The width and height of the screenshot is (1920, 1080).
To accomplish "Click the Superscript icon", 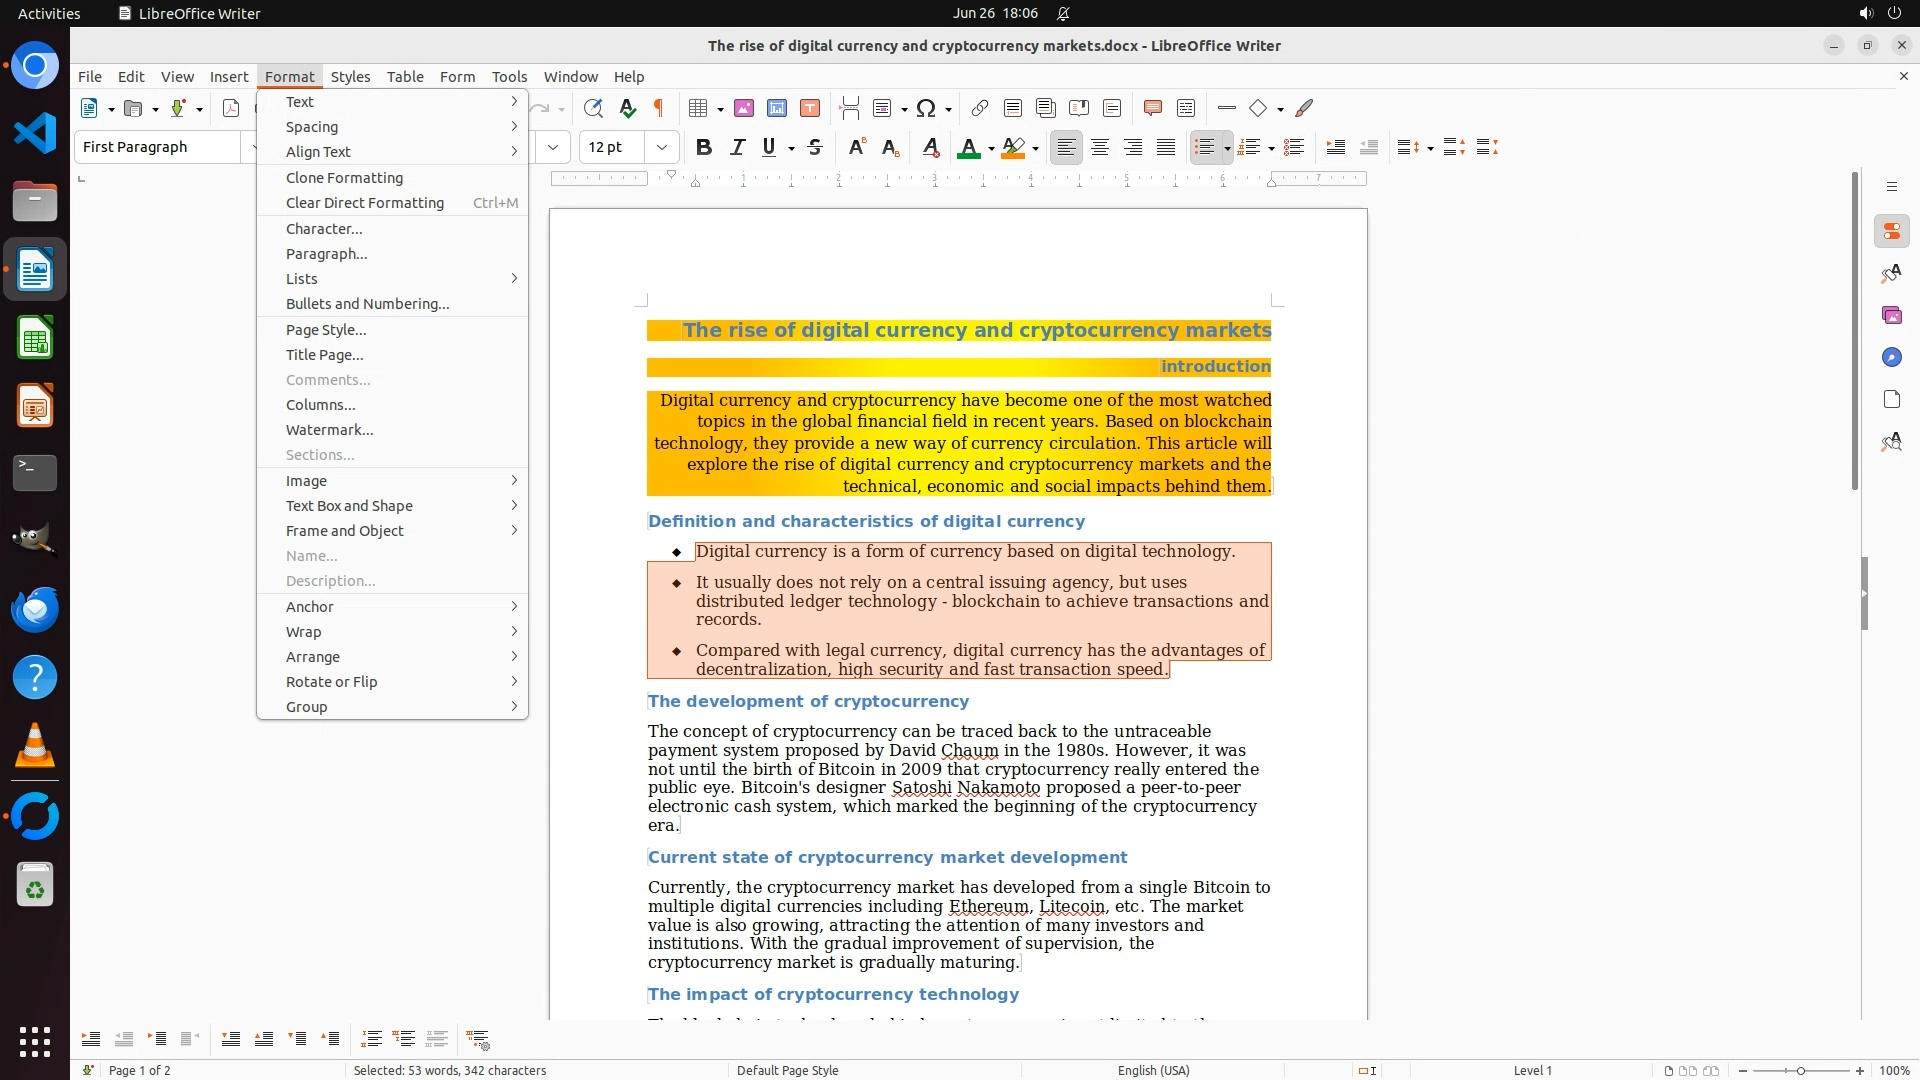I will [857, 147].
